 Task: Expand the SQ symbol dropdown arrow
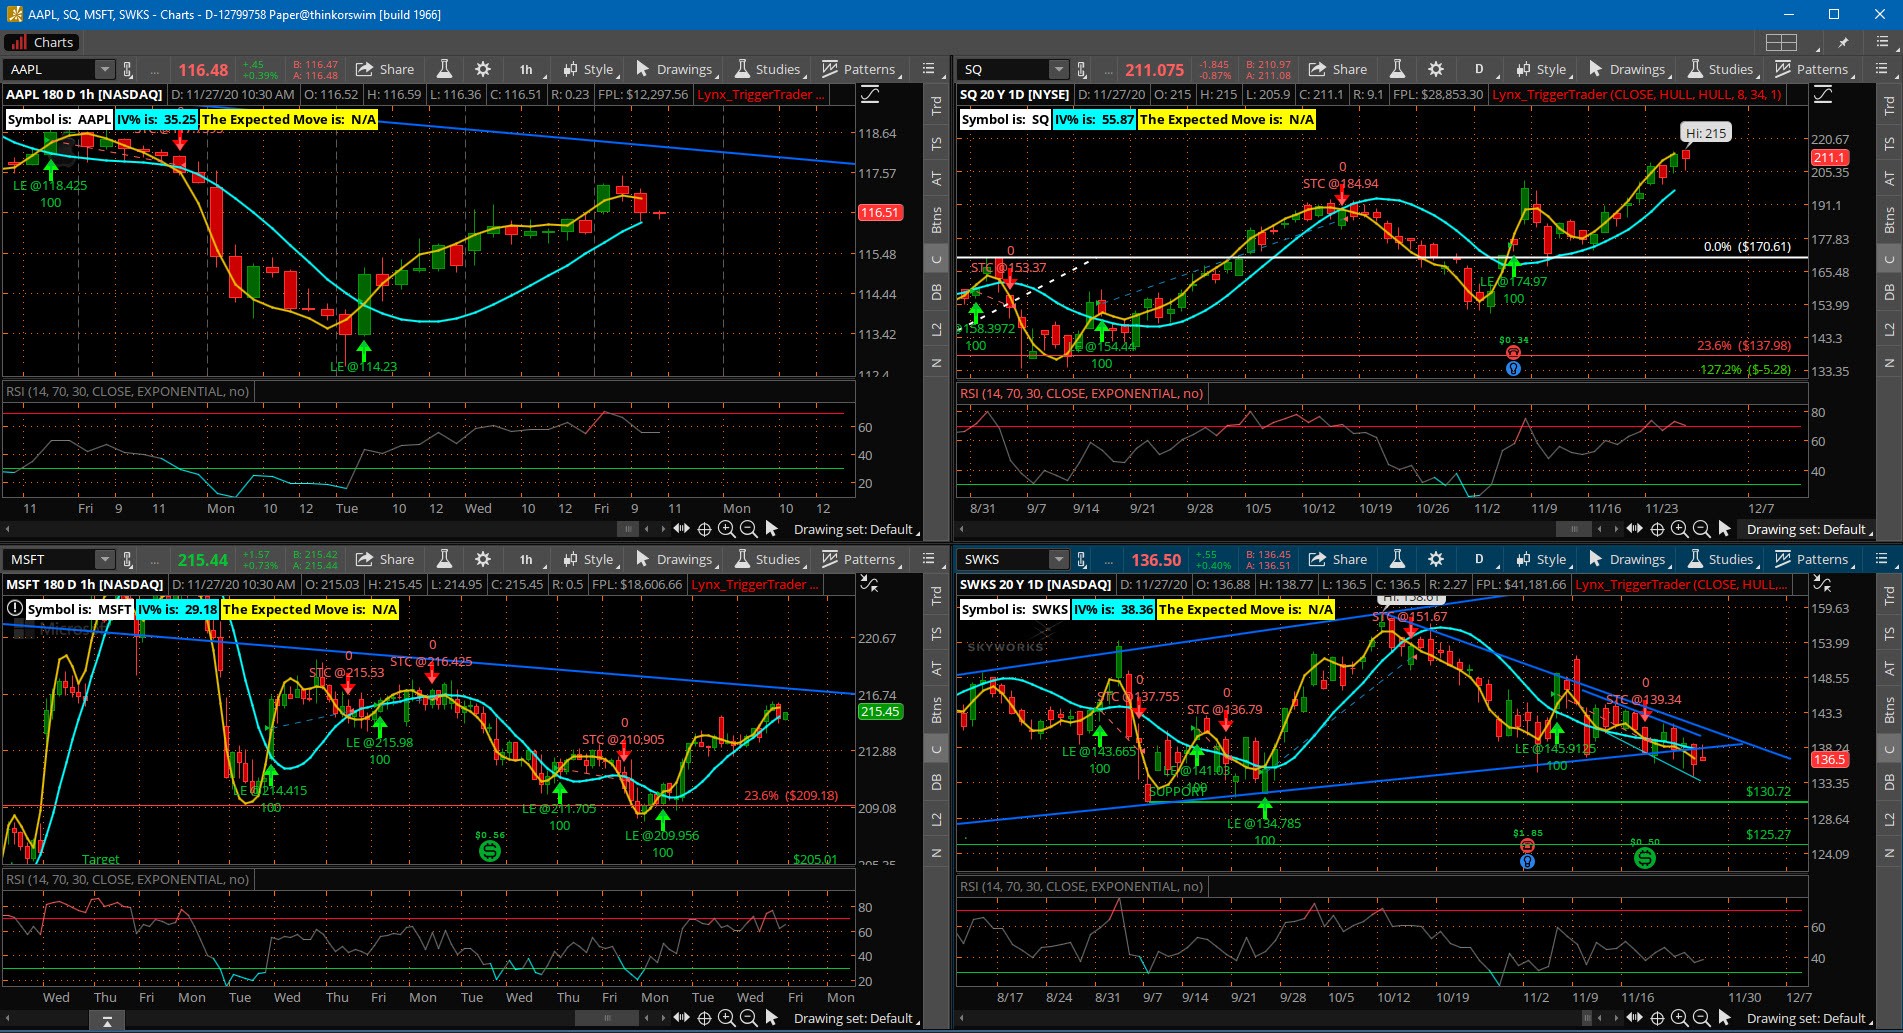pyautogui.click(x=1058, y=69)
